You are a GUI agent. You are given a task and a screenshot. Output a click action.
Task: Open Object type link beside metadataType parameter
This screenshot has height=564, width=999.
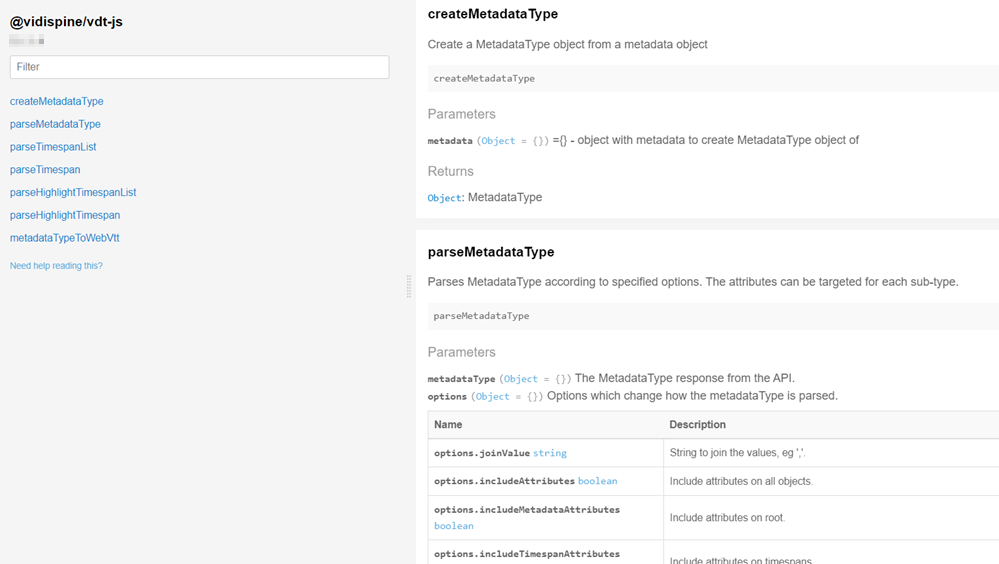(521, 379)
